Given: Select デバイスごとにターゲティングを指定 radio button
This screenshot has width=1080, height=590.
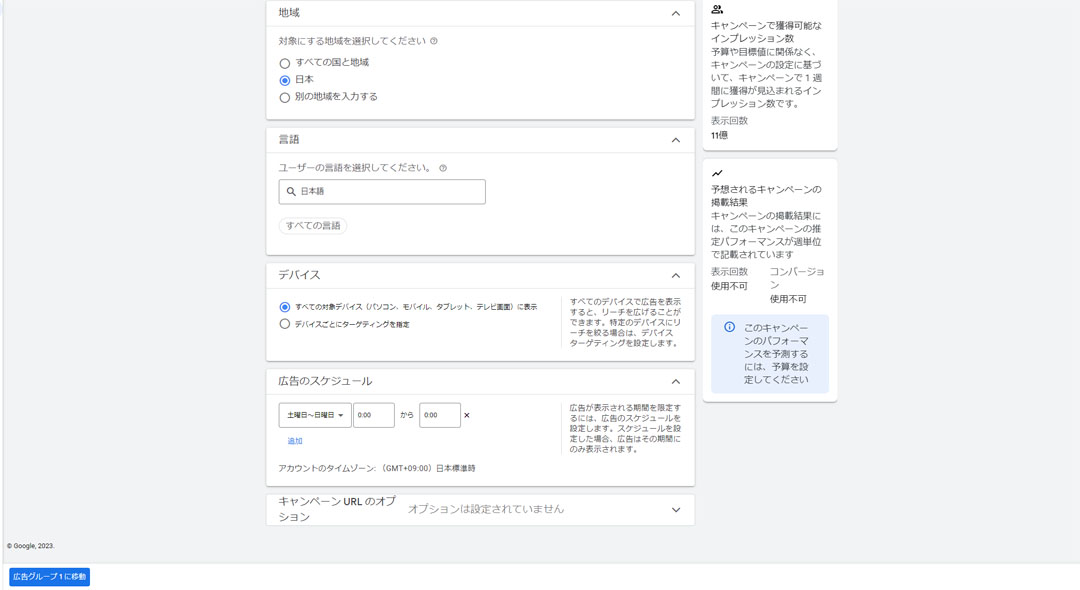Looking at the screenshot, I should [x=285, y=324].
